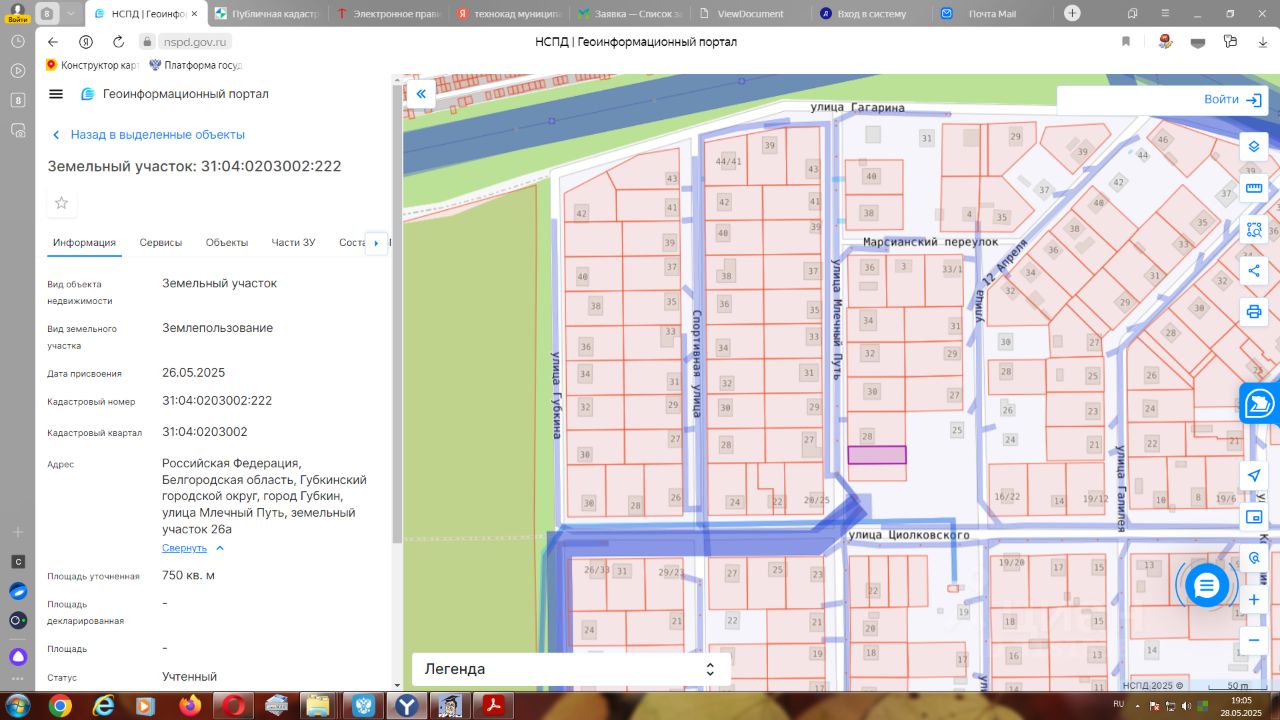
Task: Open the hamburger menu of the portal
Action: pyautogui.click(x=56, y=94)
